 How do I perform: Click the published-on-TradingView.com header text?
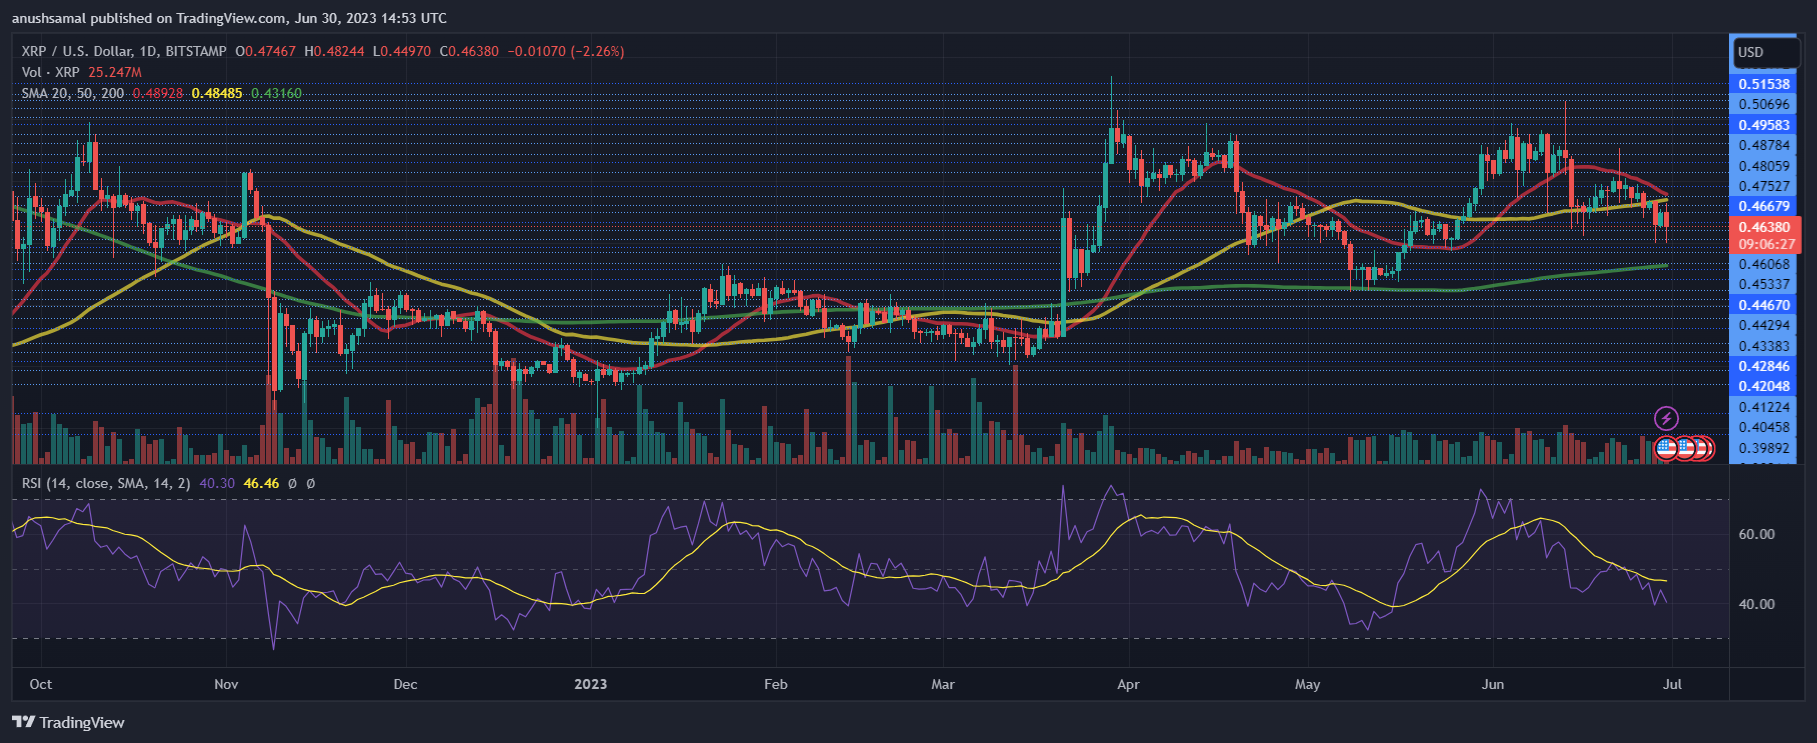tap(229, 18)
